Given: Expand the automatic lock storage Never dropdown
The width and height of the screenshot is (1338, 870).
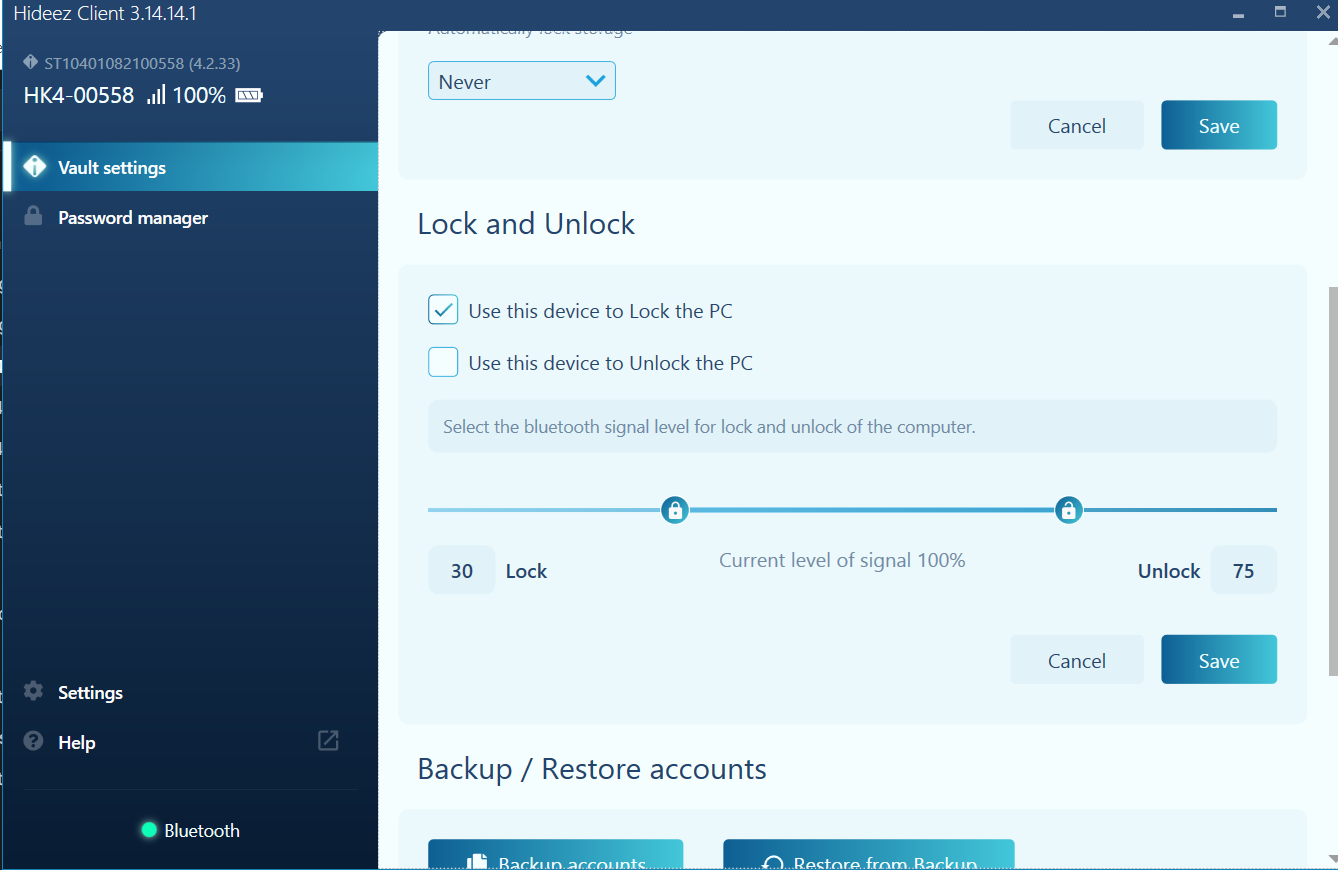Looking at the screenshot, I should [x=521, y=82].
